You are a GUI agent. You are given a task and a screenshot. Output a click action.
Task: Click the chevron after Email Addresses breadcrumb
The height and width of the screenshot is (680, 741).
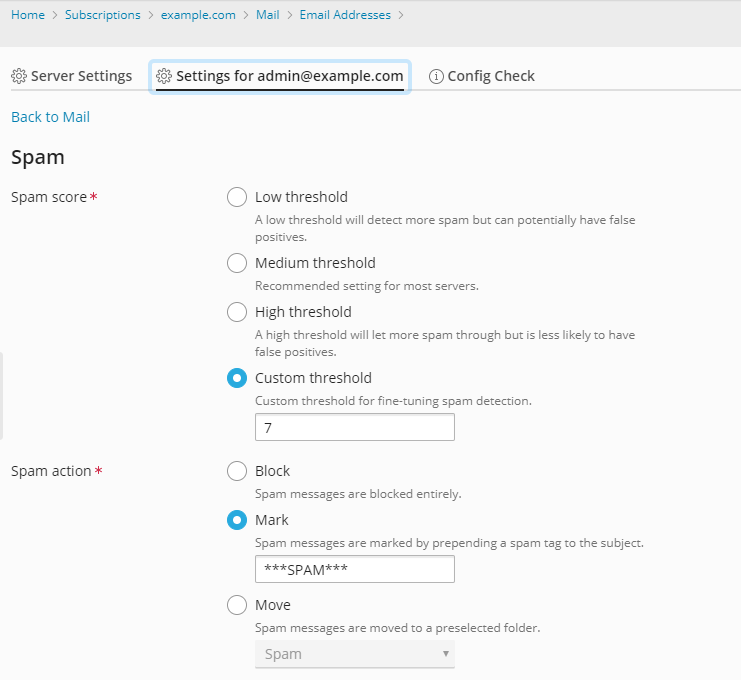pyautogui.click(x=401, y=15)
